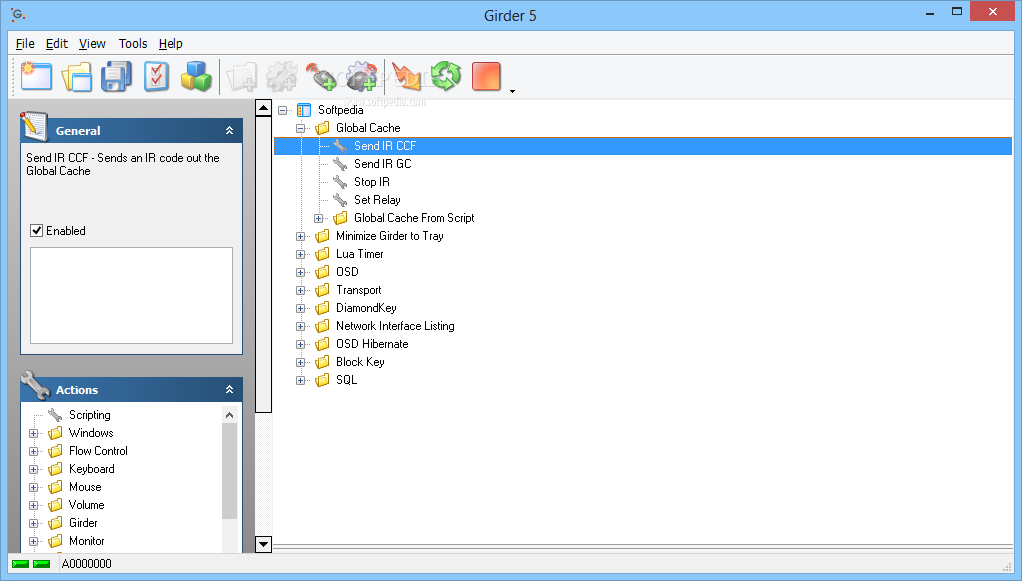Open the File menu
The width and height of the screenshot is (1022, 581).
click(x=25, y=44)
